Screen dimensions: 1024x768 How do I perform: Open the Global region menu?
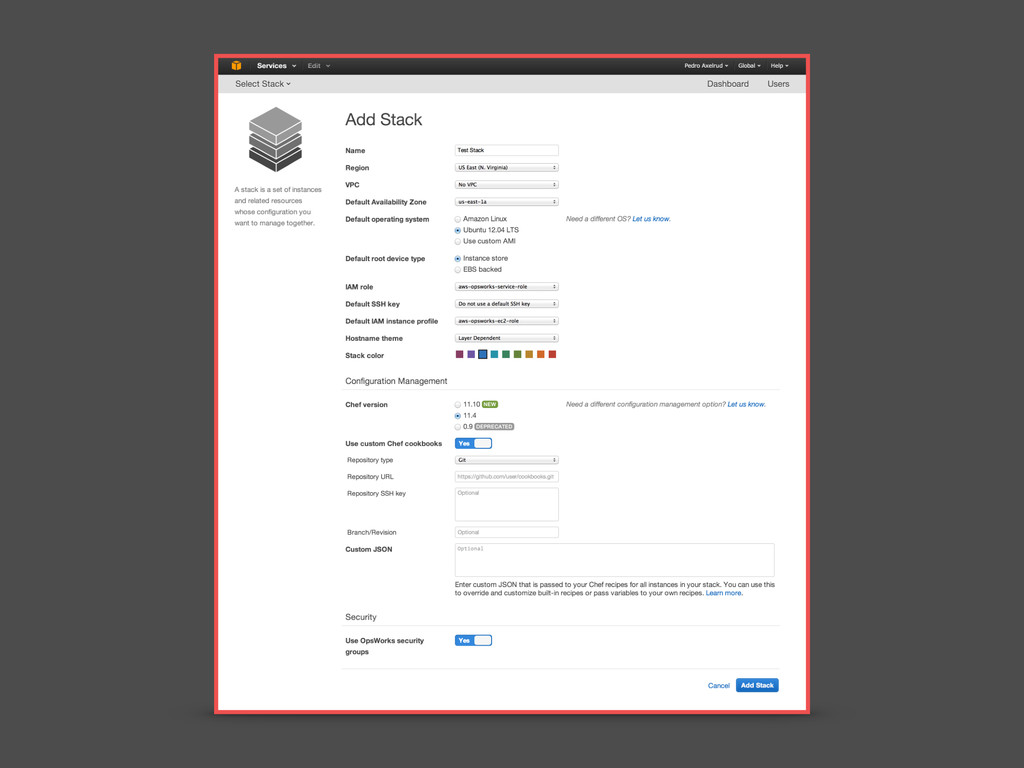pos(749,66)
